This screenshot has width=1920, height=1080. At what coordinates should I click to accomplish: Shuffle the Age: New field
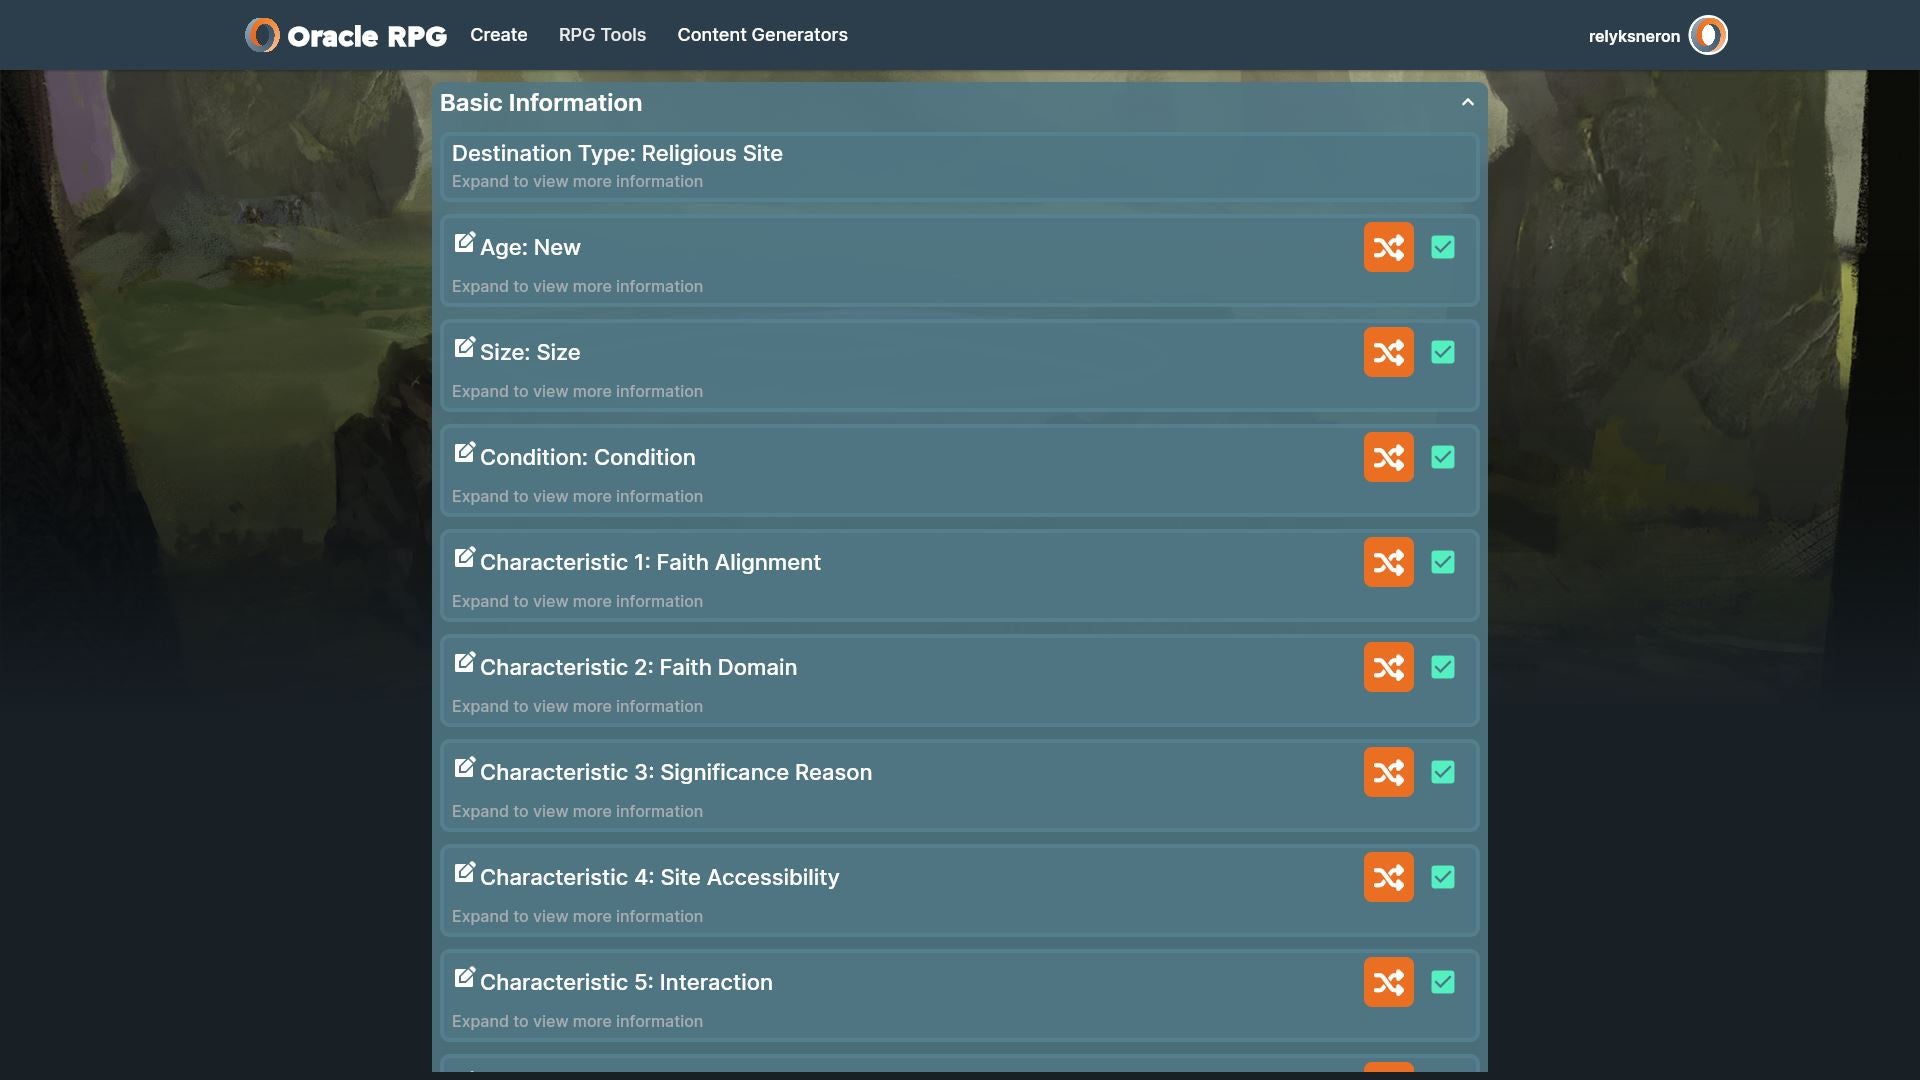coord(1388,247)
